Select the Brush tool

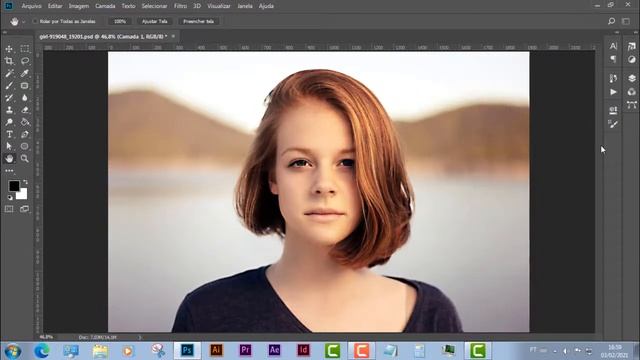pos(9,86)
